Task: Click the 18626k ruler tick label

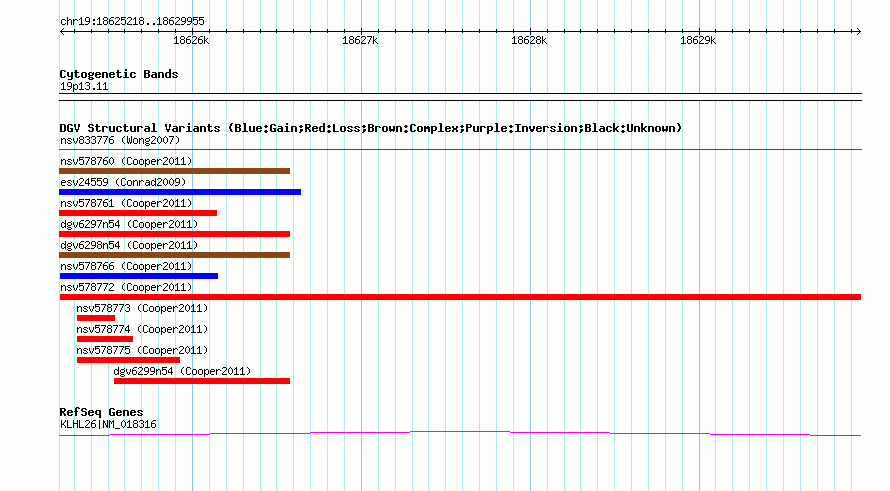Action: point(191,40)
